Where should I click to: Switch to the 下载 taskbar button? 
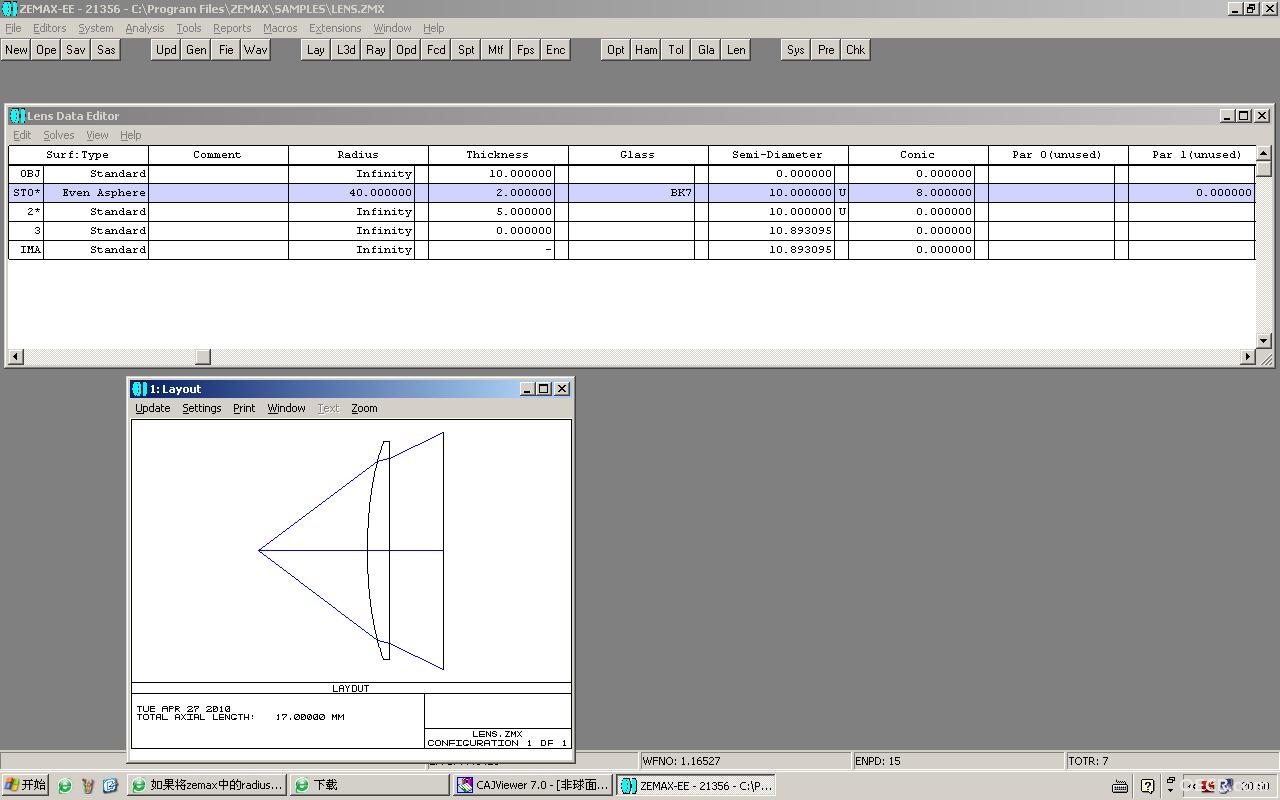click(x=370, y=785)
